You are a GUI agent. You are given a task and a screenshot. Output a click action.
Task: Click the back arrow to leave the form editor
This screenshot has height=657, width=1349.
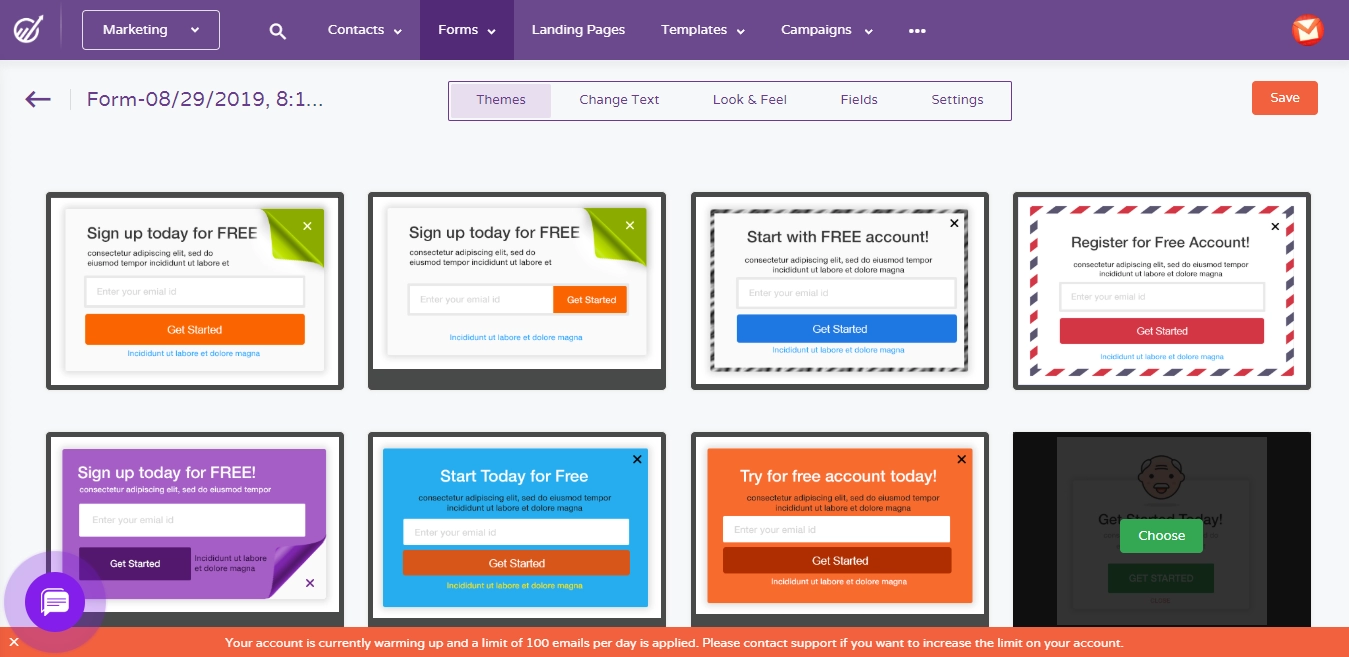tap(37, 99)
